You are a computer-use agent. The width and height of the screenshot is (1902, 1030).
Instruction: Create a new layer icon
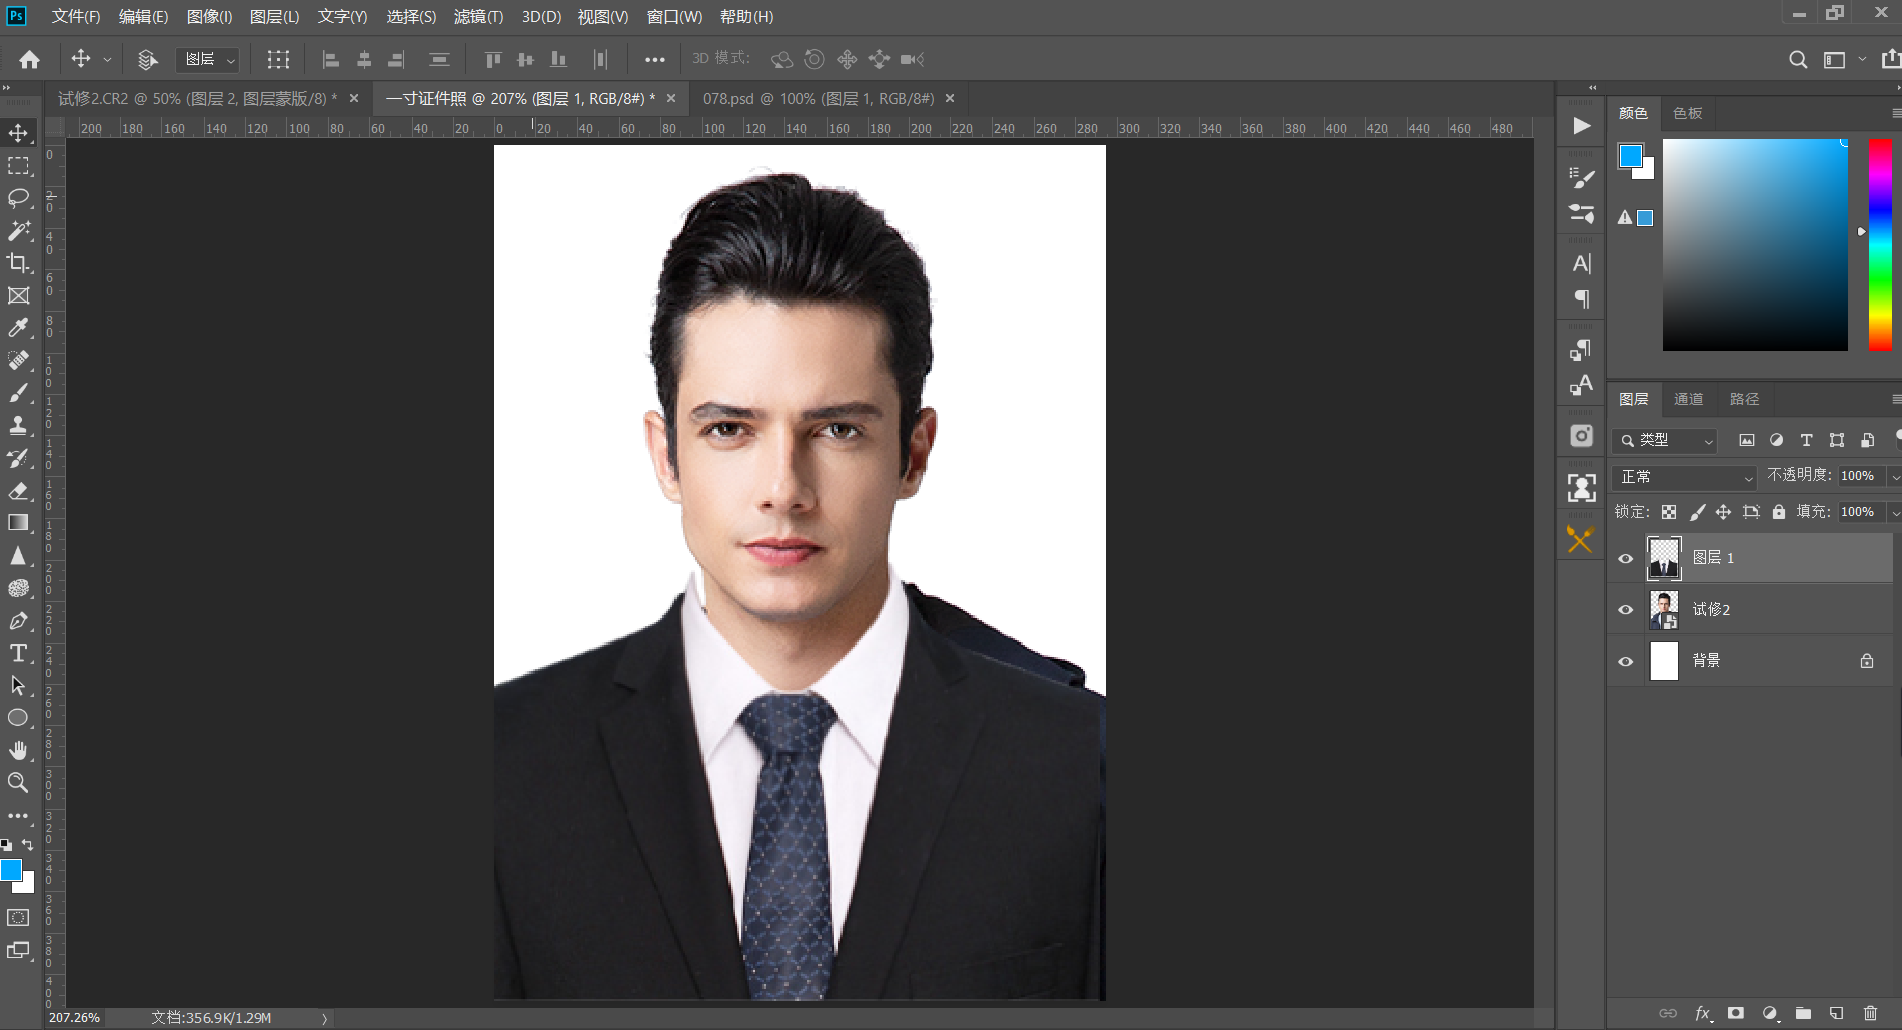pyautogui.click(x=1836, y=1013)
